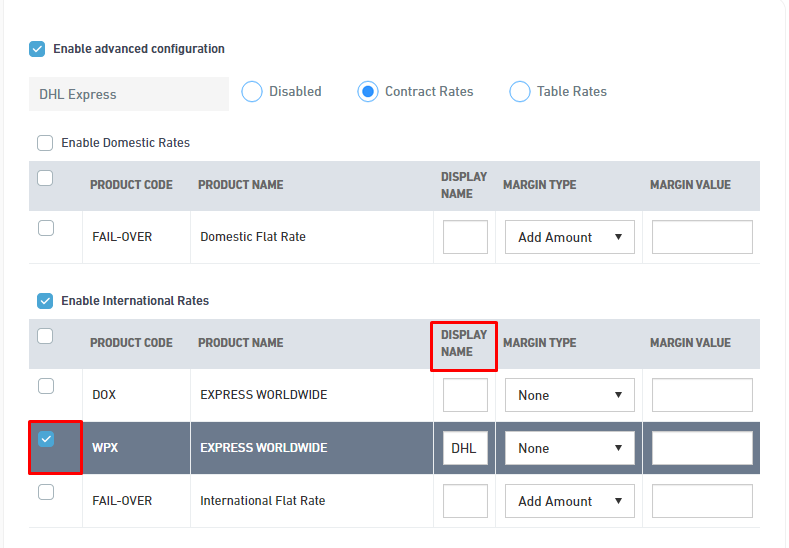Click MARGIN TYPE header in domestic table
This screenshot has width=789, height=548.
pyautogui.click(x=539, y=185)
